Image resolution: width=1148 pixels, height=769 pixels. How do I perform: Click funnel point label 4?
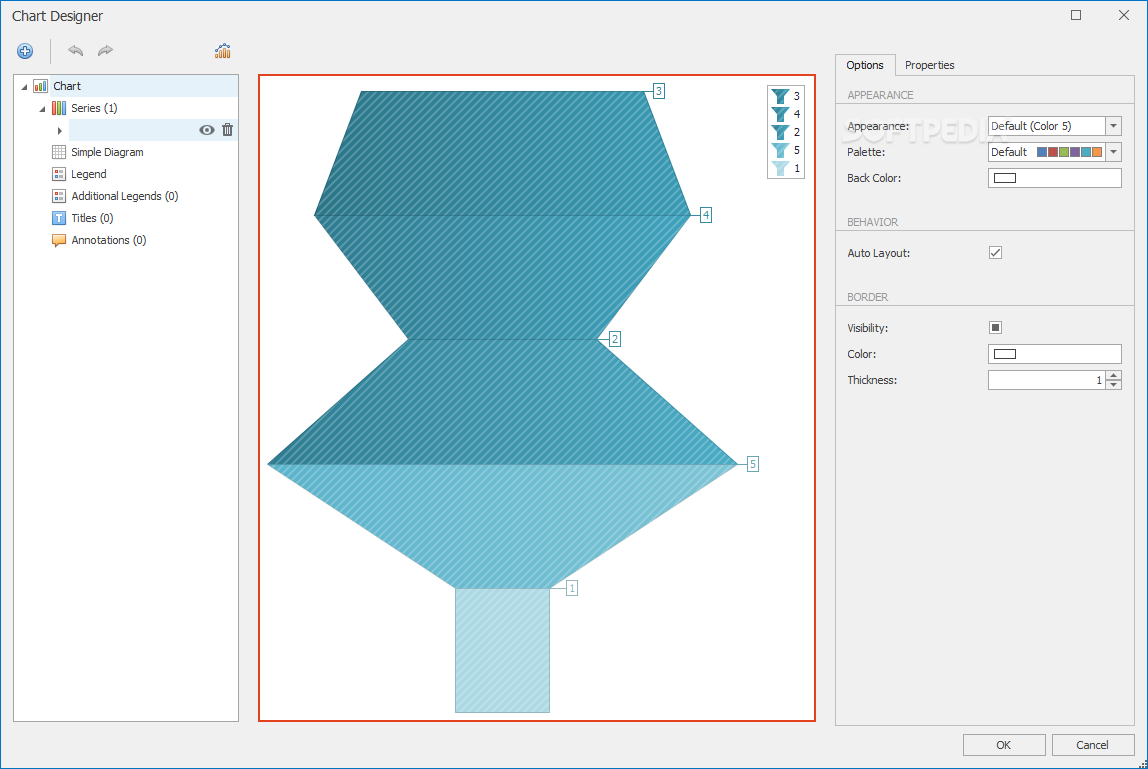click(x=706, y=215)
